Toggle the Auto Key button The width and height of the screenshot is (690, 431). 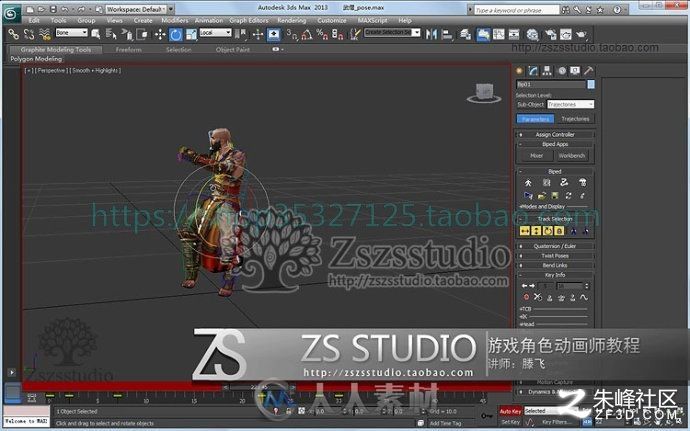(x=510, y=411)
